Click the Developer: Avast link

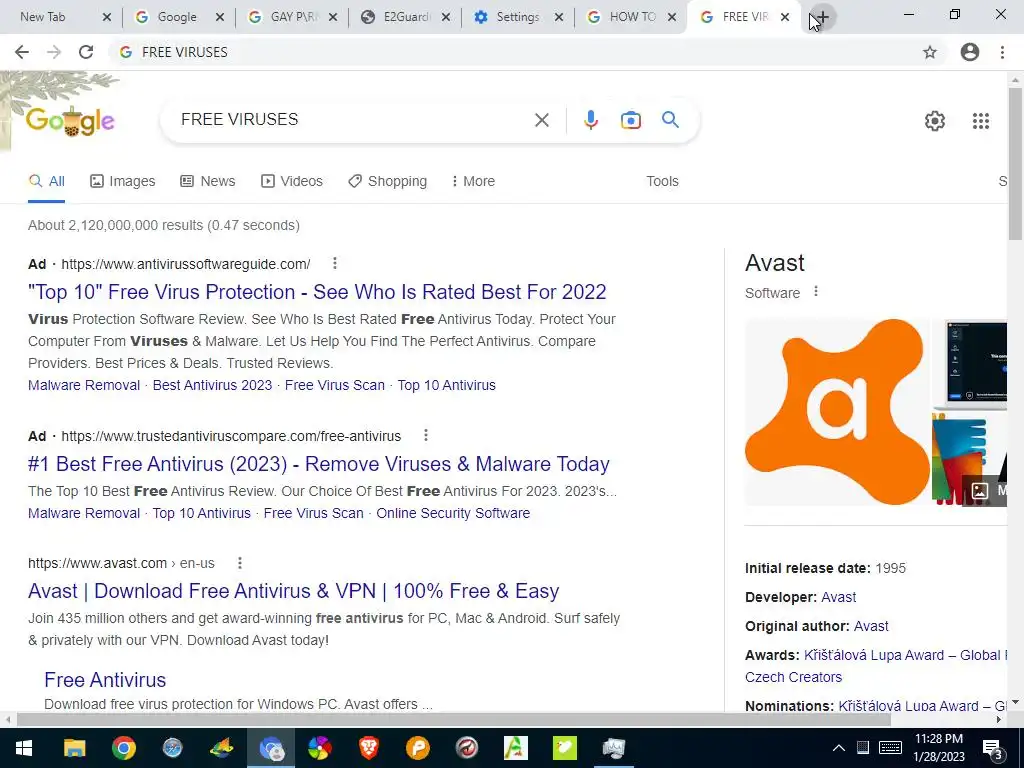pos(839,597)
